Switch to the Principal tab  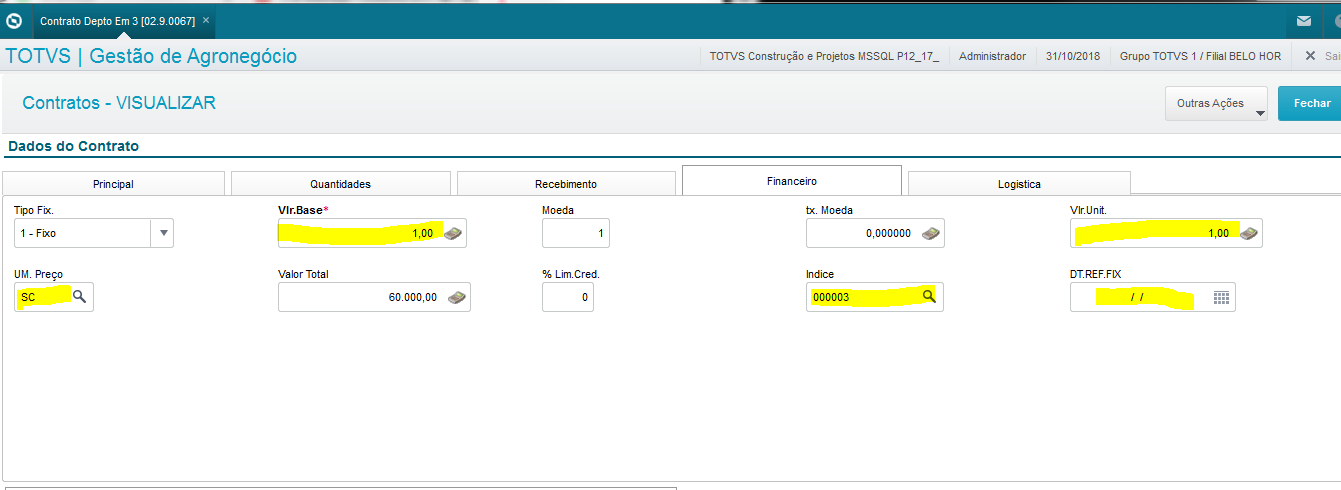tap(113, 184)
